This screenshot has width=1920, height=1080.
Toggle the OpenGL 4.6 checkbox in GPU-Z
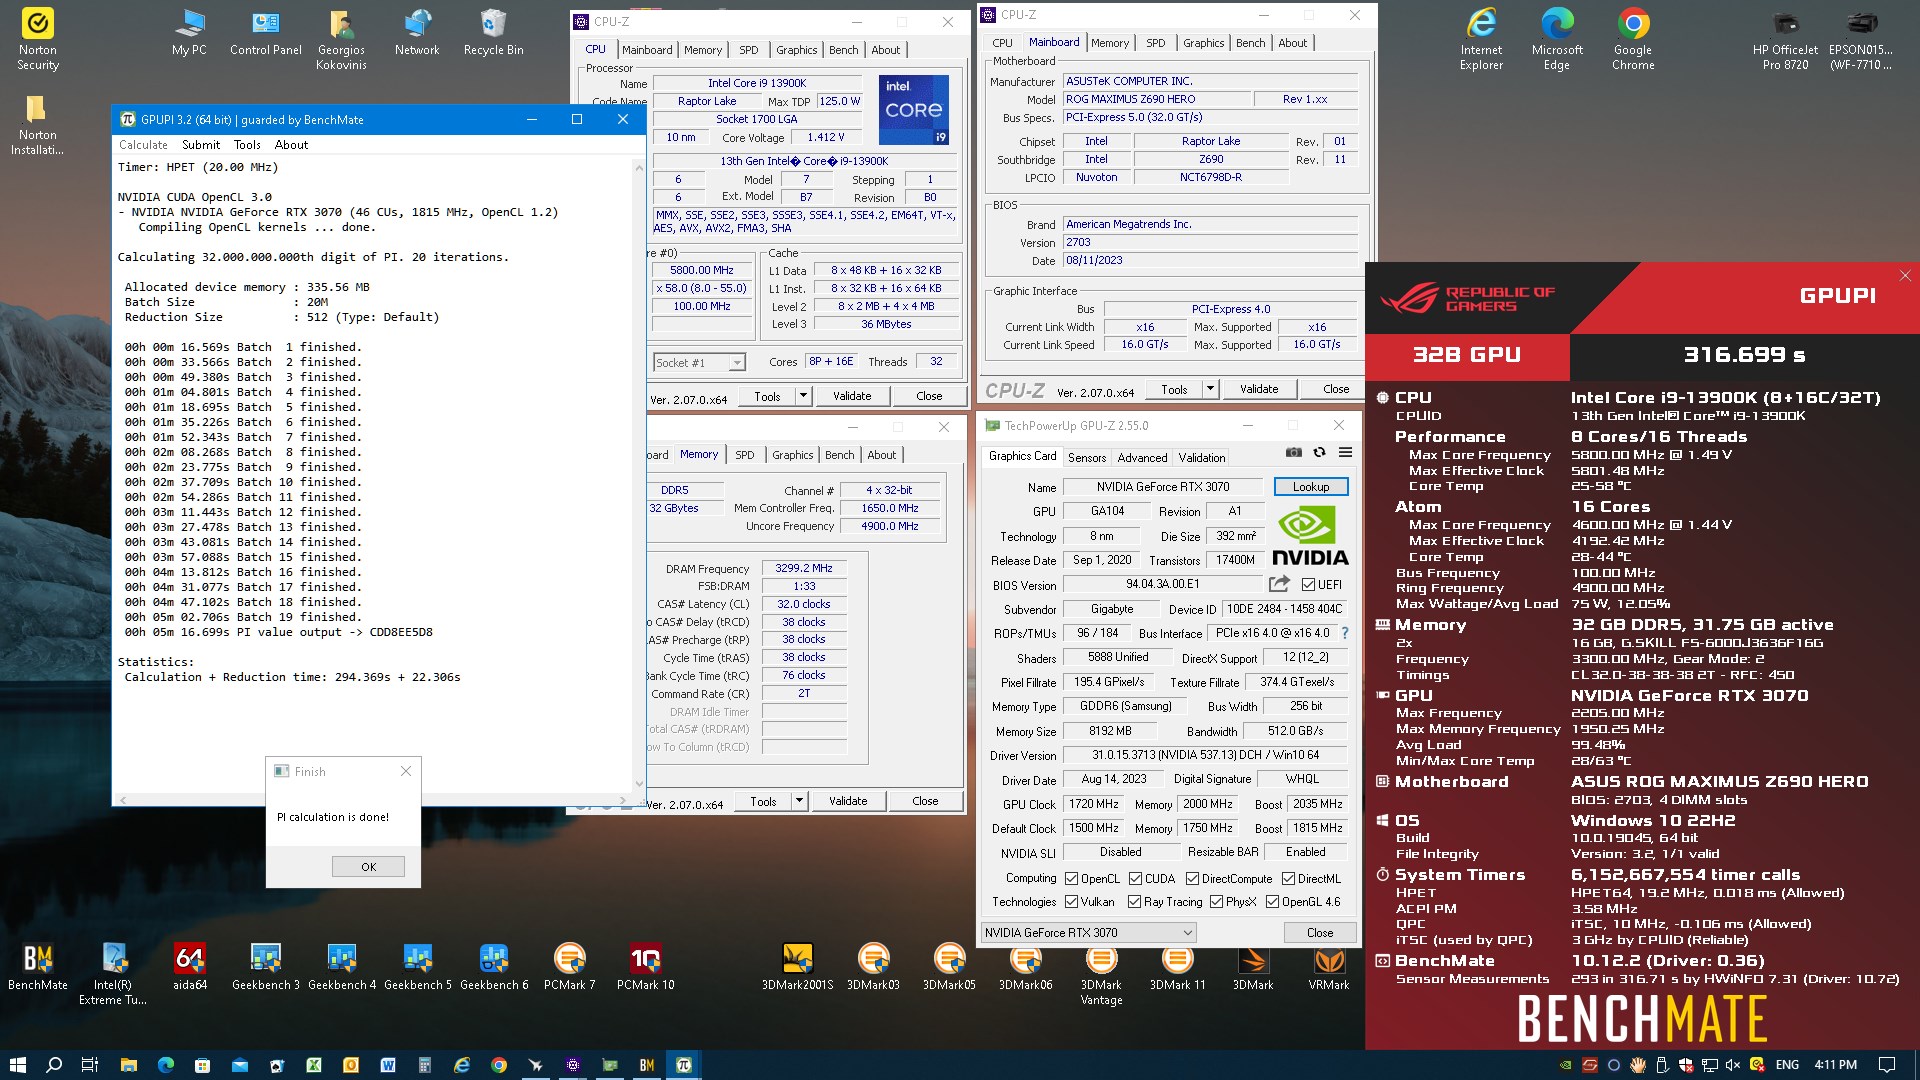tap(1273, 902)
